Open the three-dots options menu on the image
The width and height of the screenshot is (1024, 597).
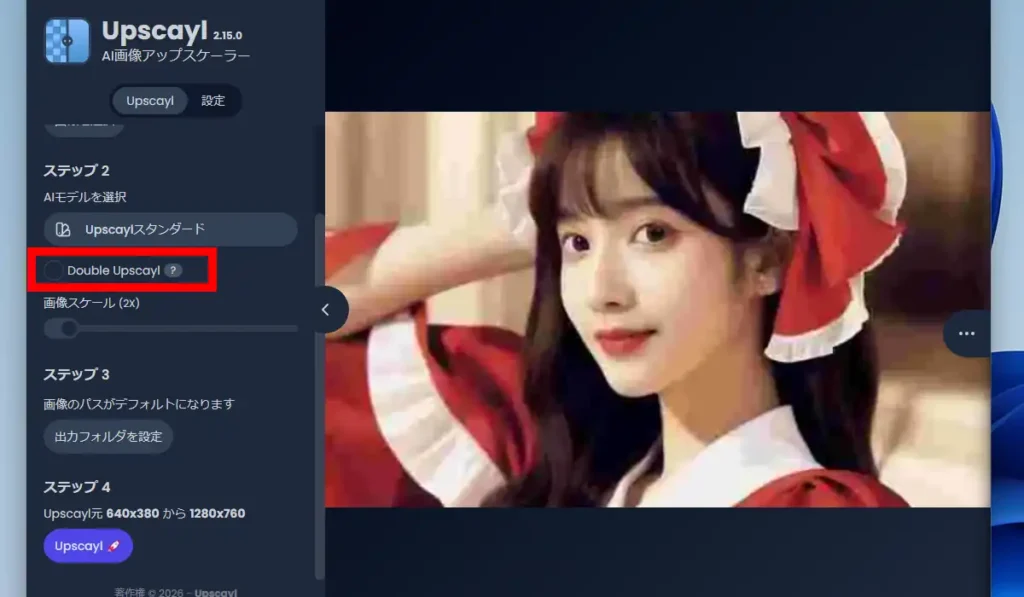click(966, 334)
